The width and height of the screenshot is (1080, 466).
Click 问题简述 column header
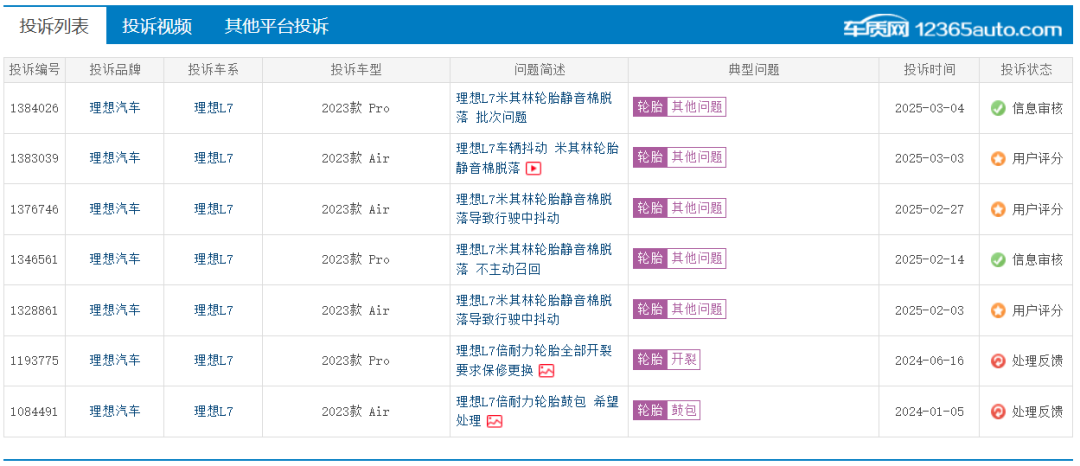[539, 70]
